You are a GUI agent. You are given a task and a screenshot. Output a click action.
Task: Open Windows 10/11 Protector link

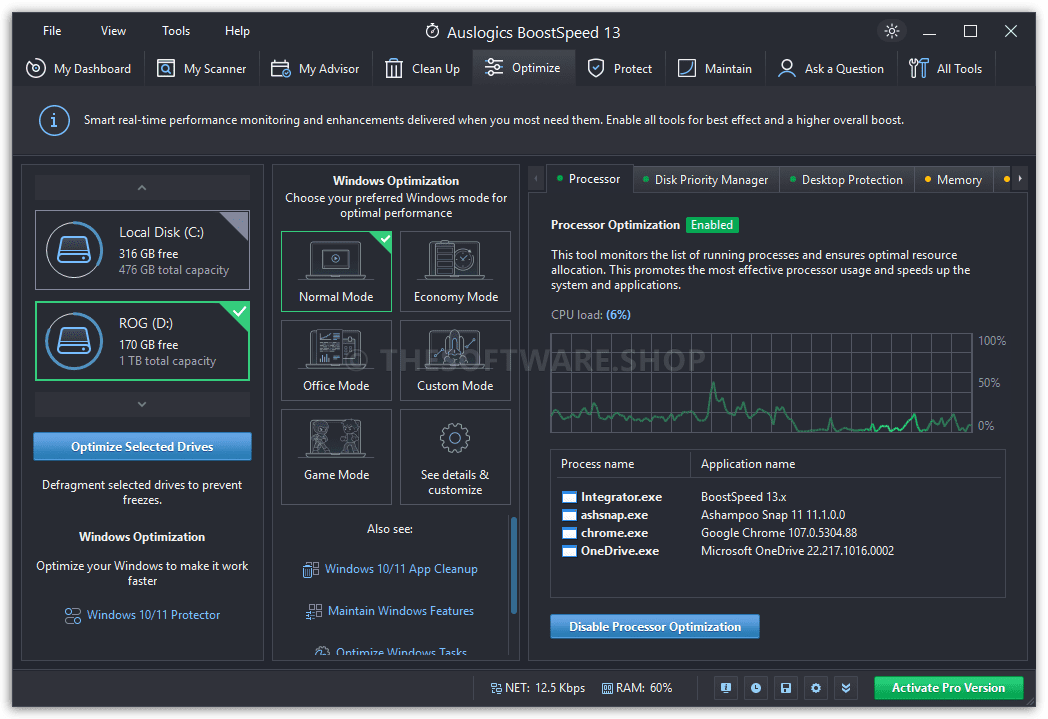(x=153, y=615)
